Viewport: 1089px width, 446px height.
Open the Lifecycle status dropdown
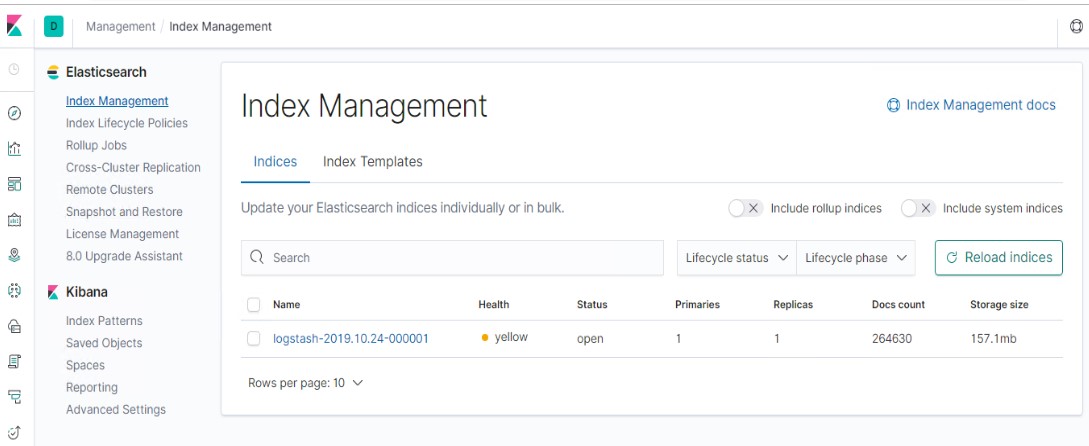coord(737,258)
